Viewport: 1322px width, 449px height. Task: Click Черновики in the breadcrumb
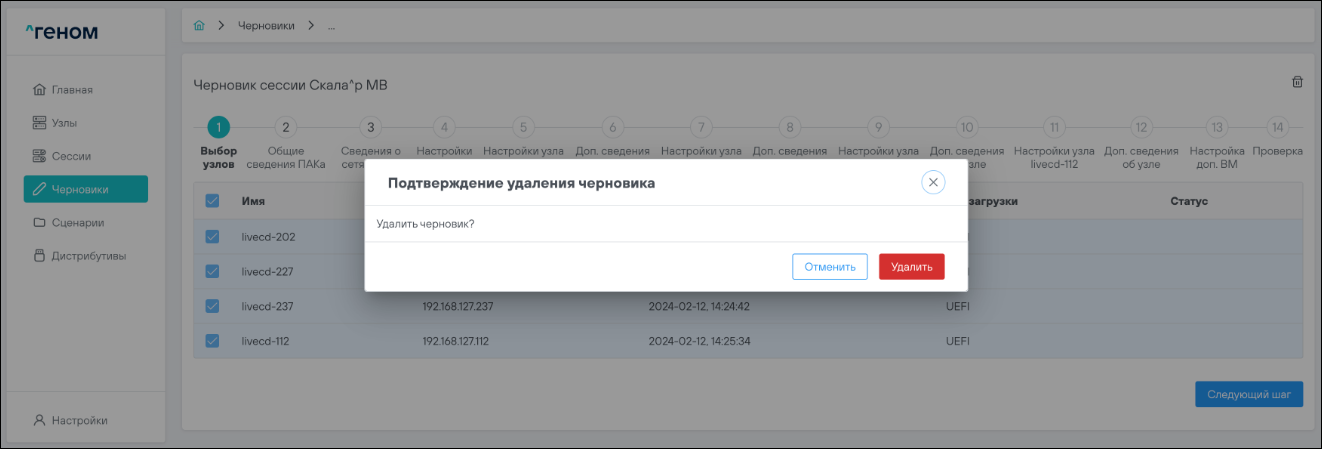[266, 25]
